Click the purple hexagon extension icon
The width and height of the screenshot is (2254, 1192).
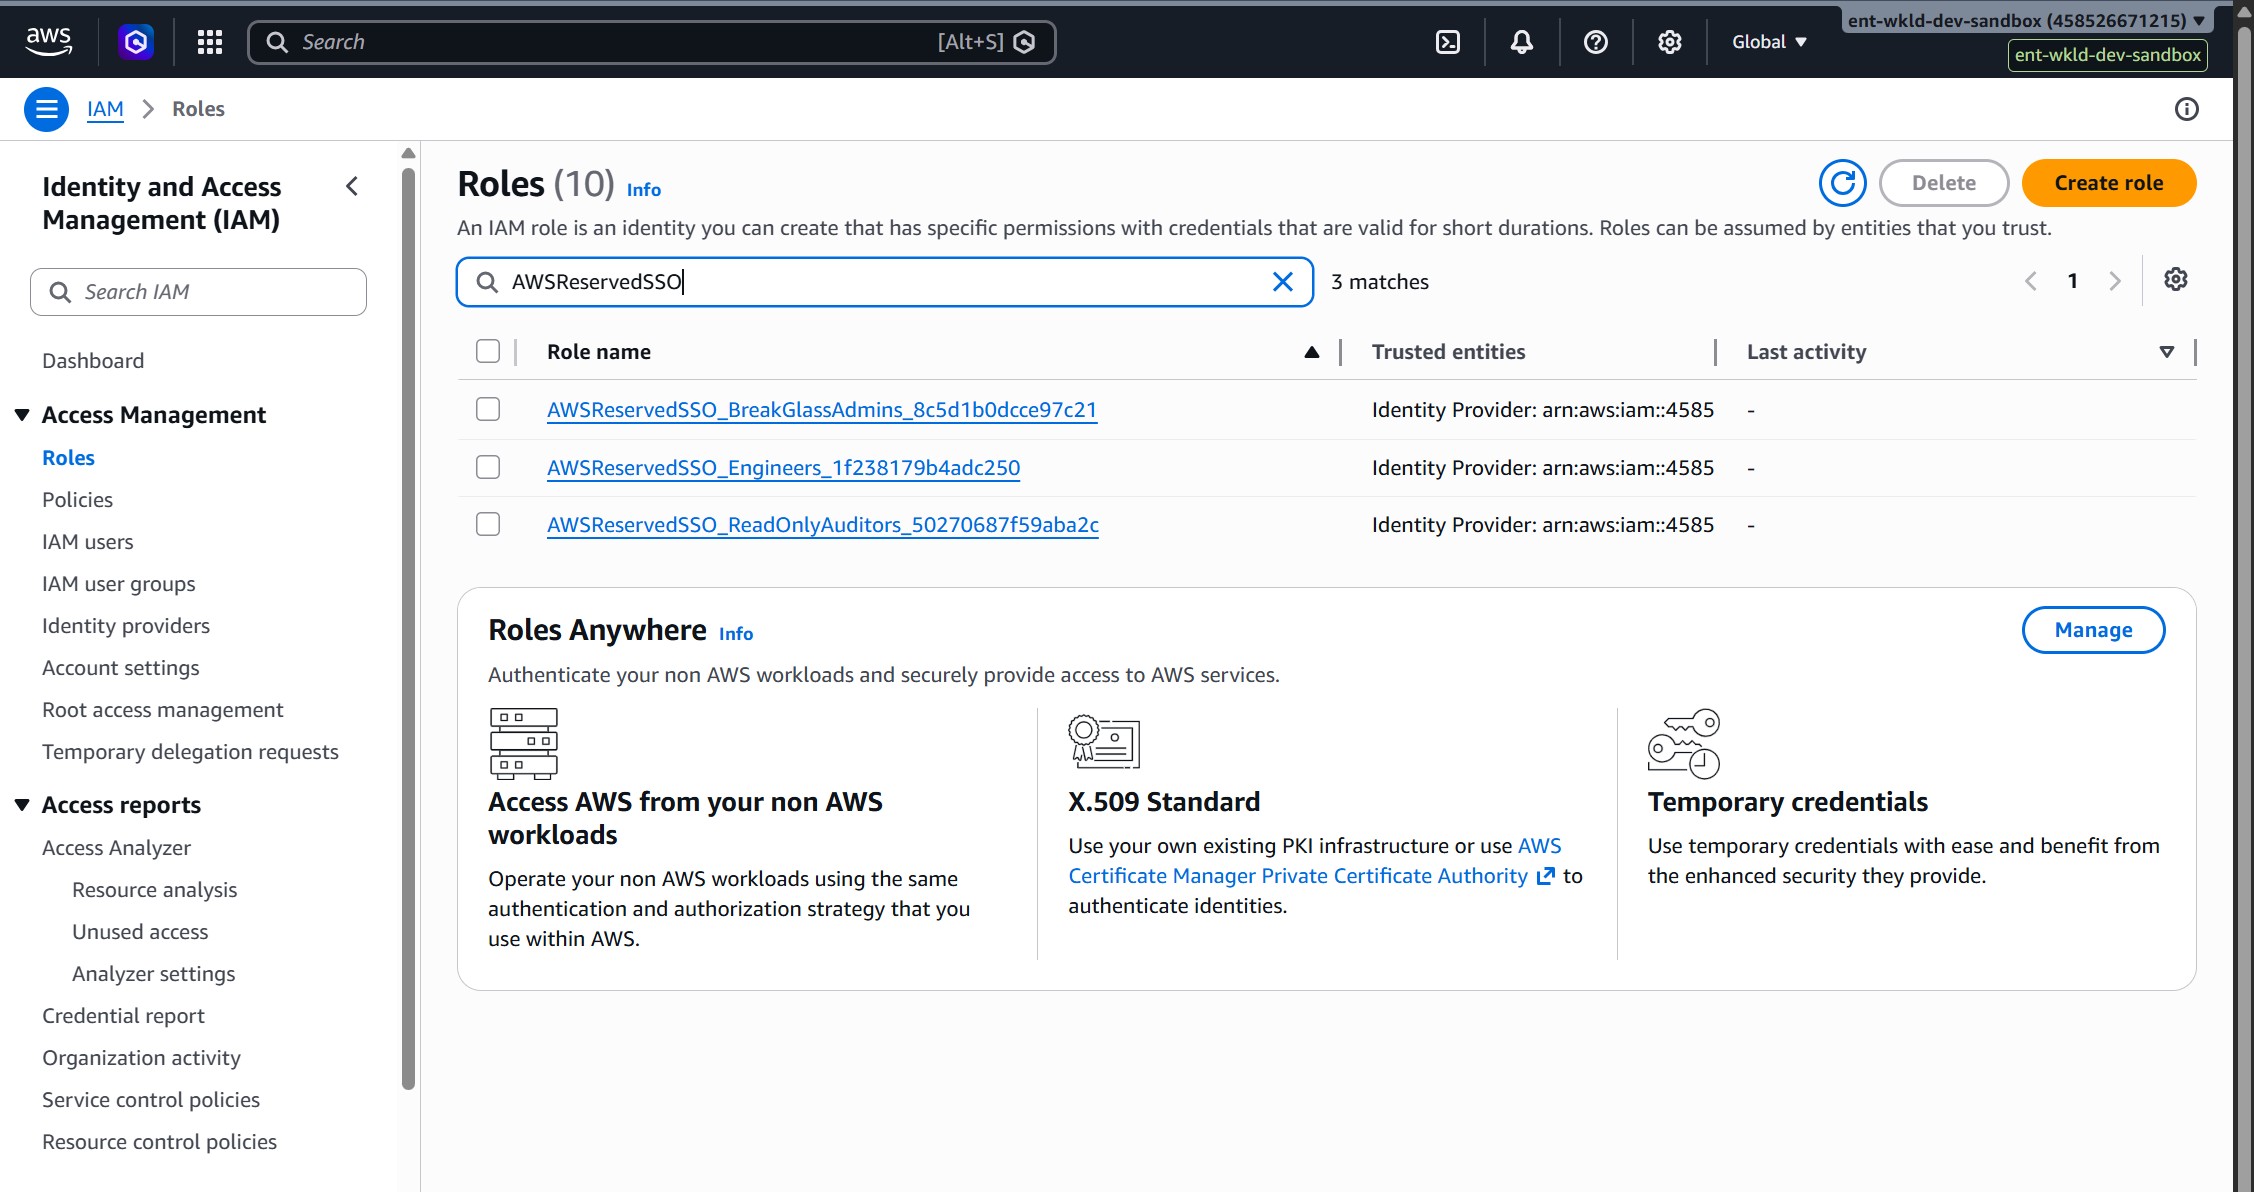click(x=136, y=41)
